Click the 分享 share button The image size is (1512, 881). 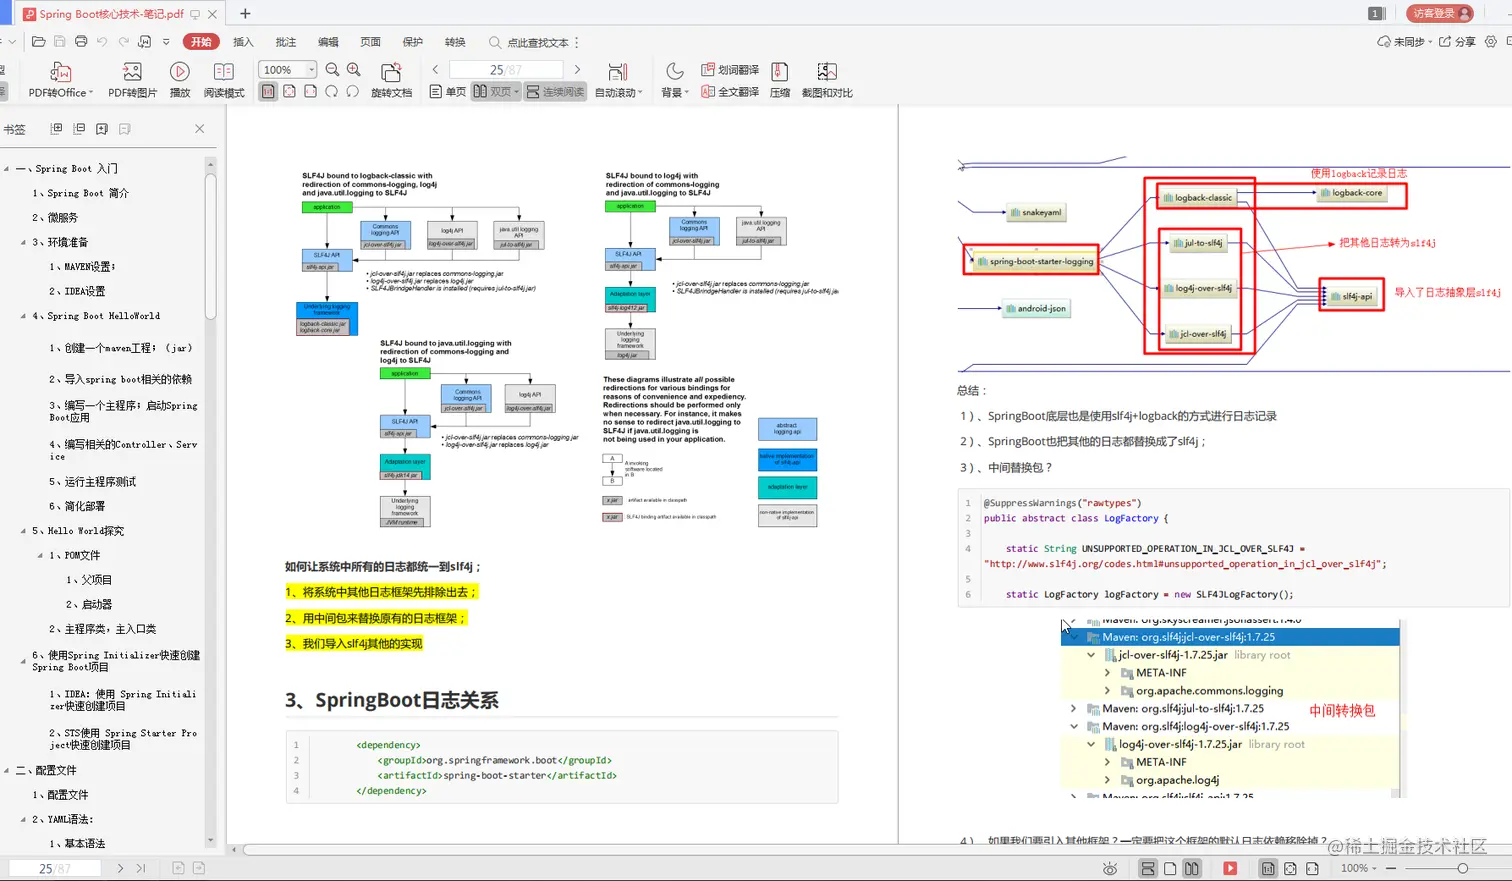pyautogui.click(x=1458, y=42)
